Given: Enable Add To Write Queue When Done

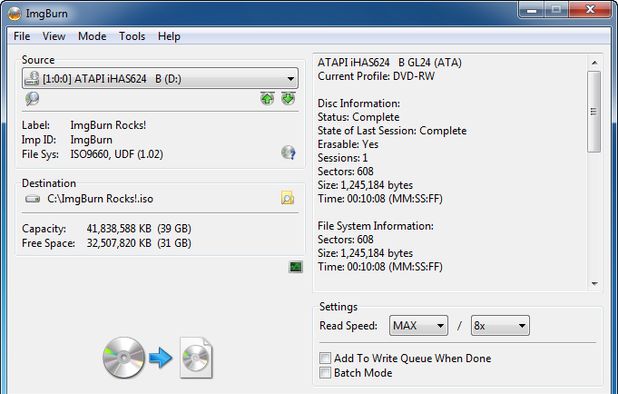Looking at the screenshot, I should 325,358.
